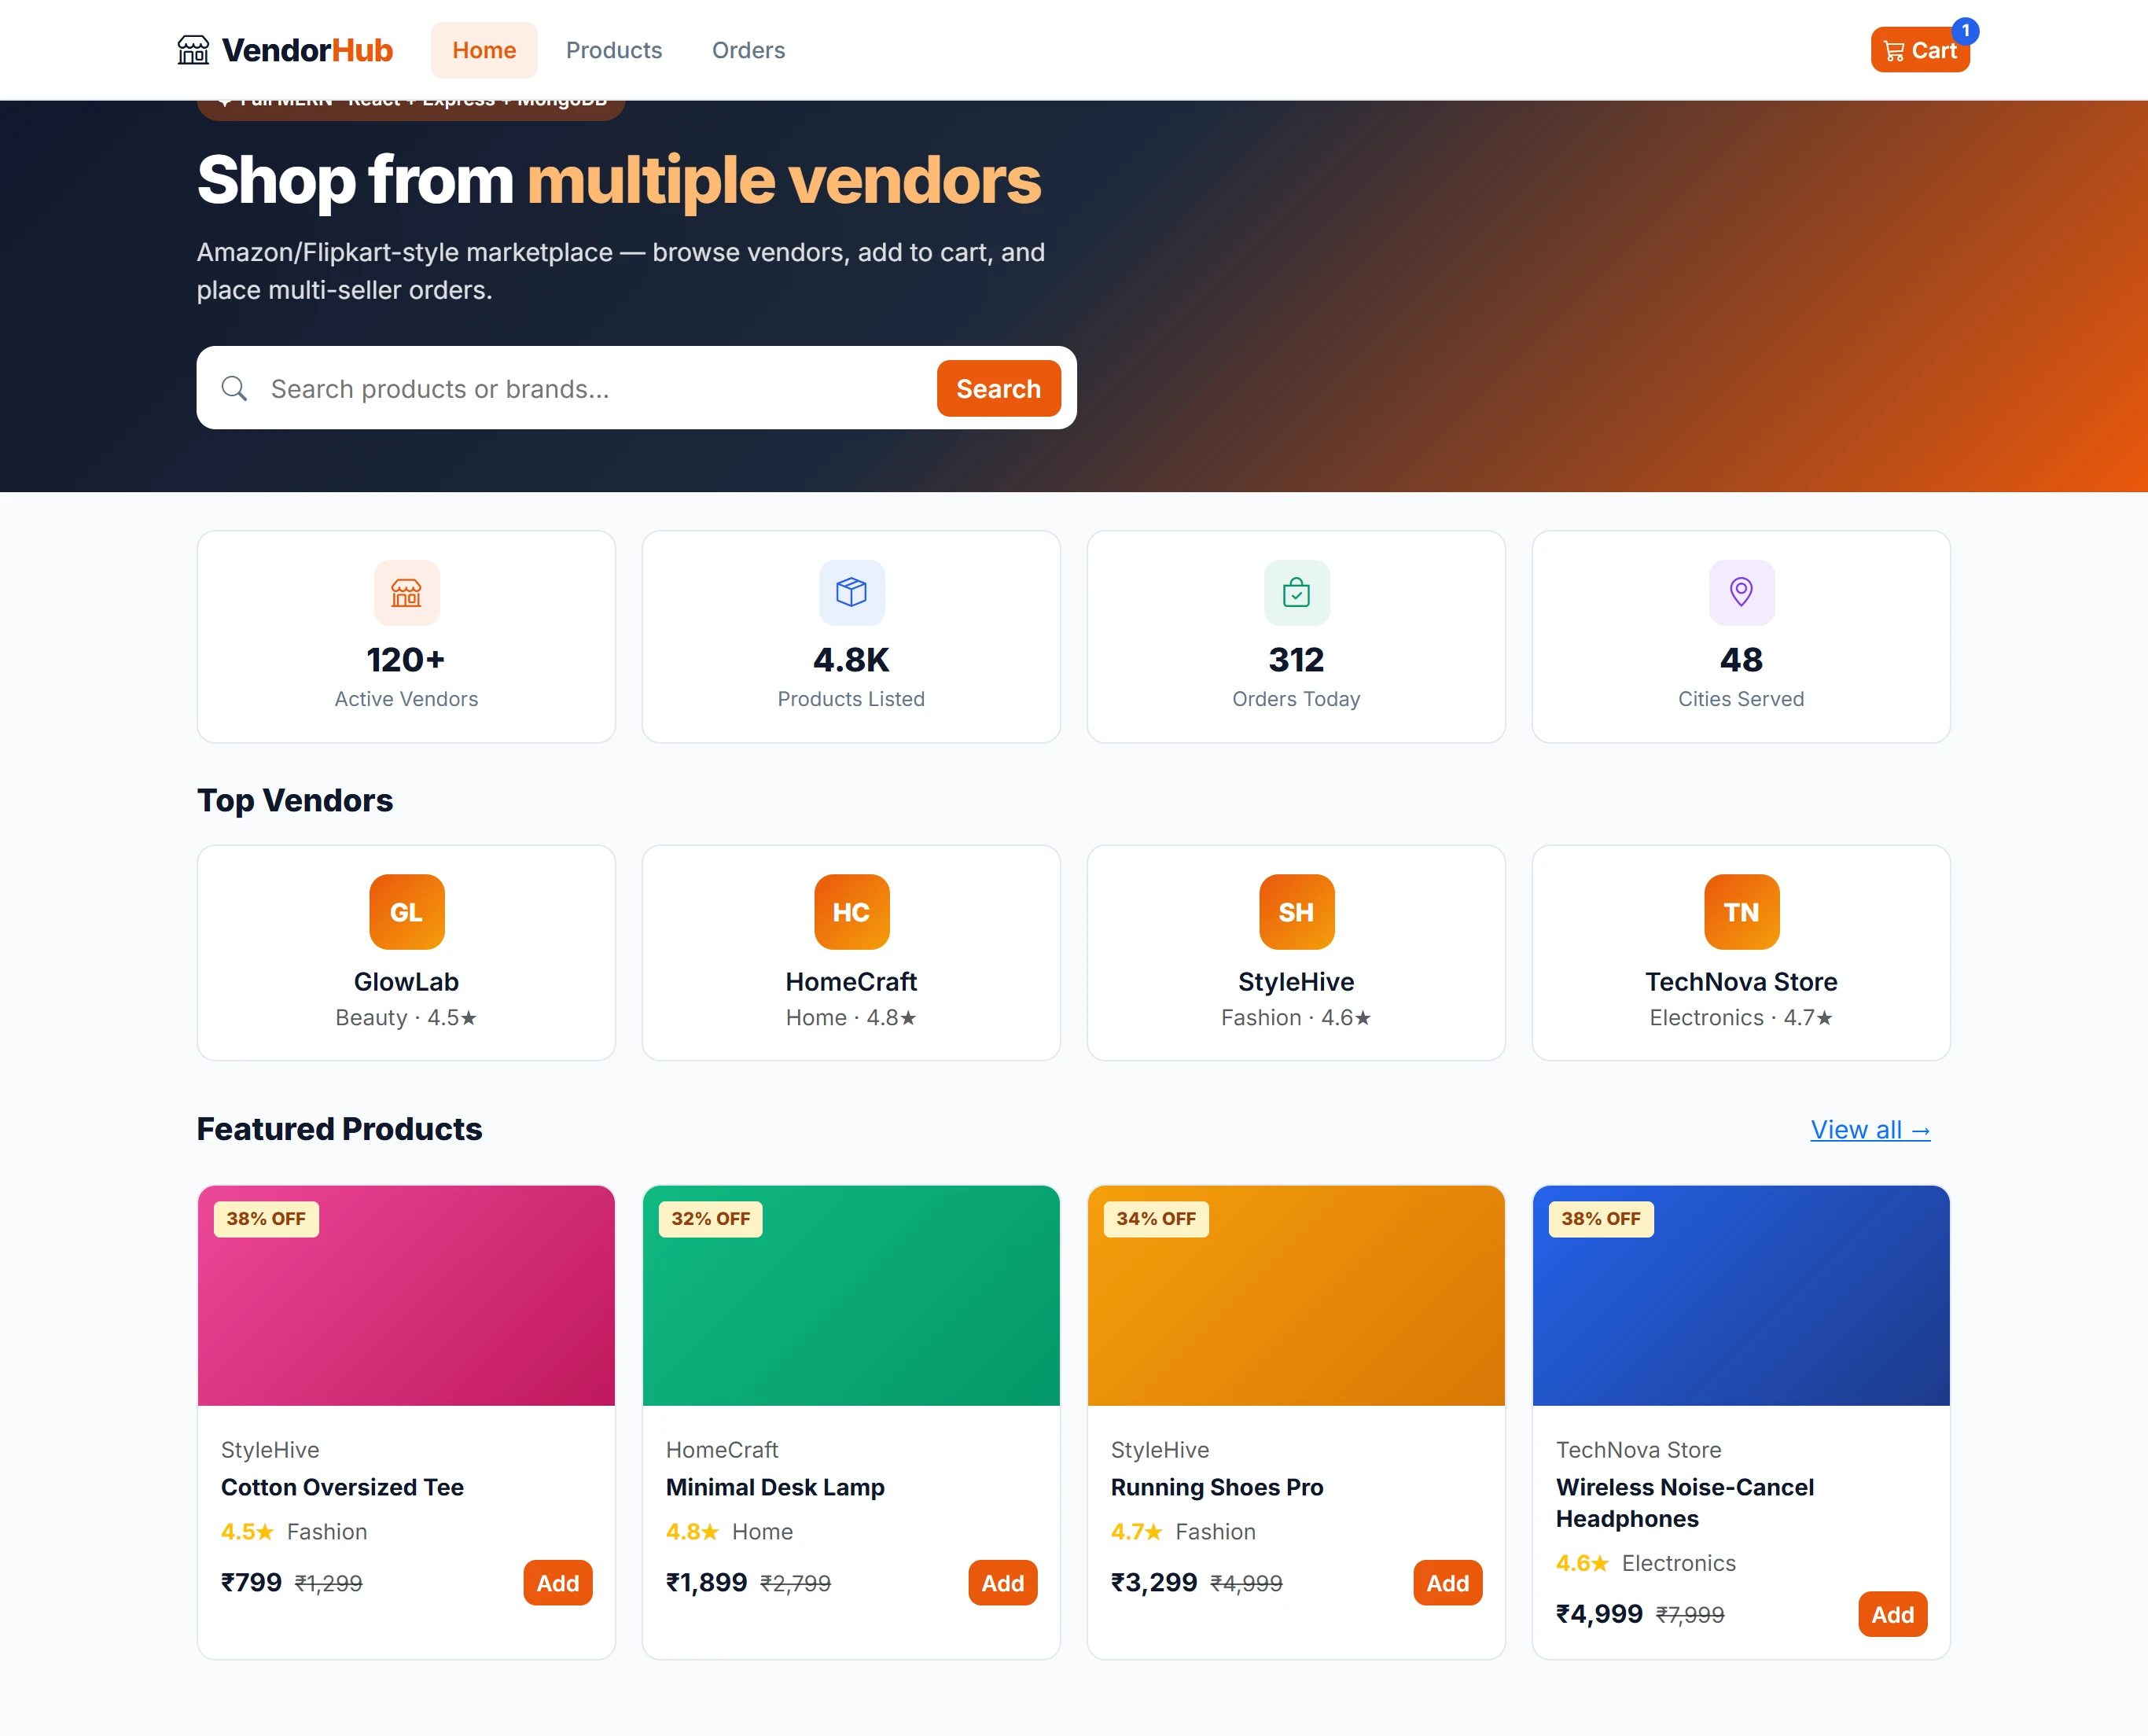
Task: Follow the View all link
Action: (1870, 1129)
